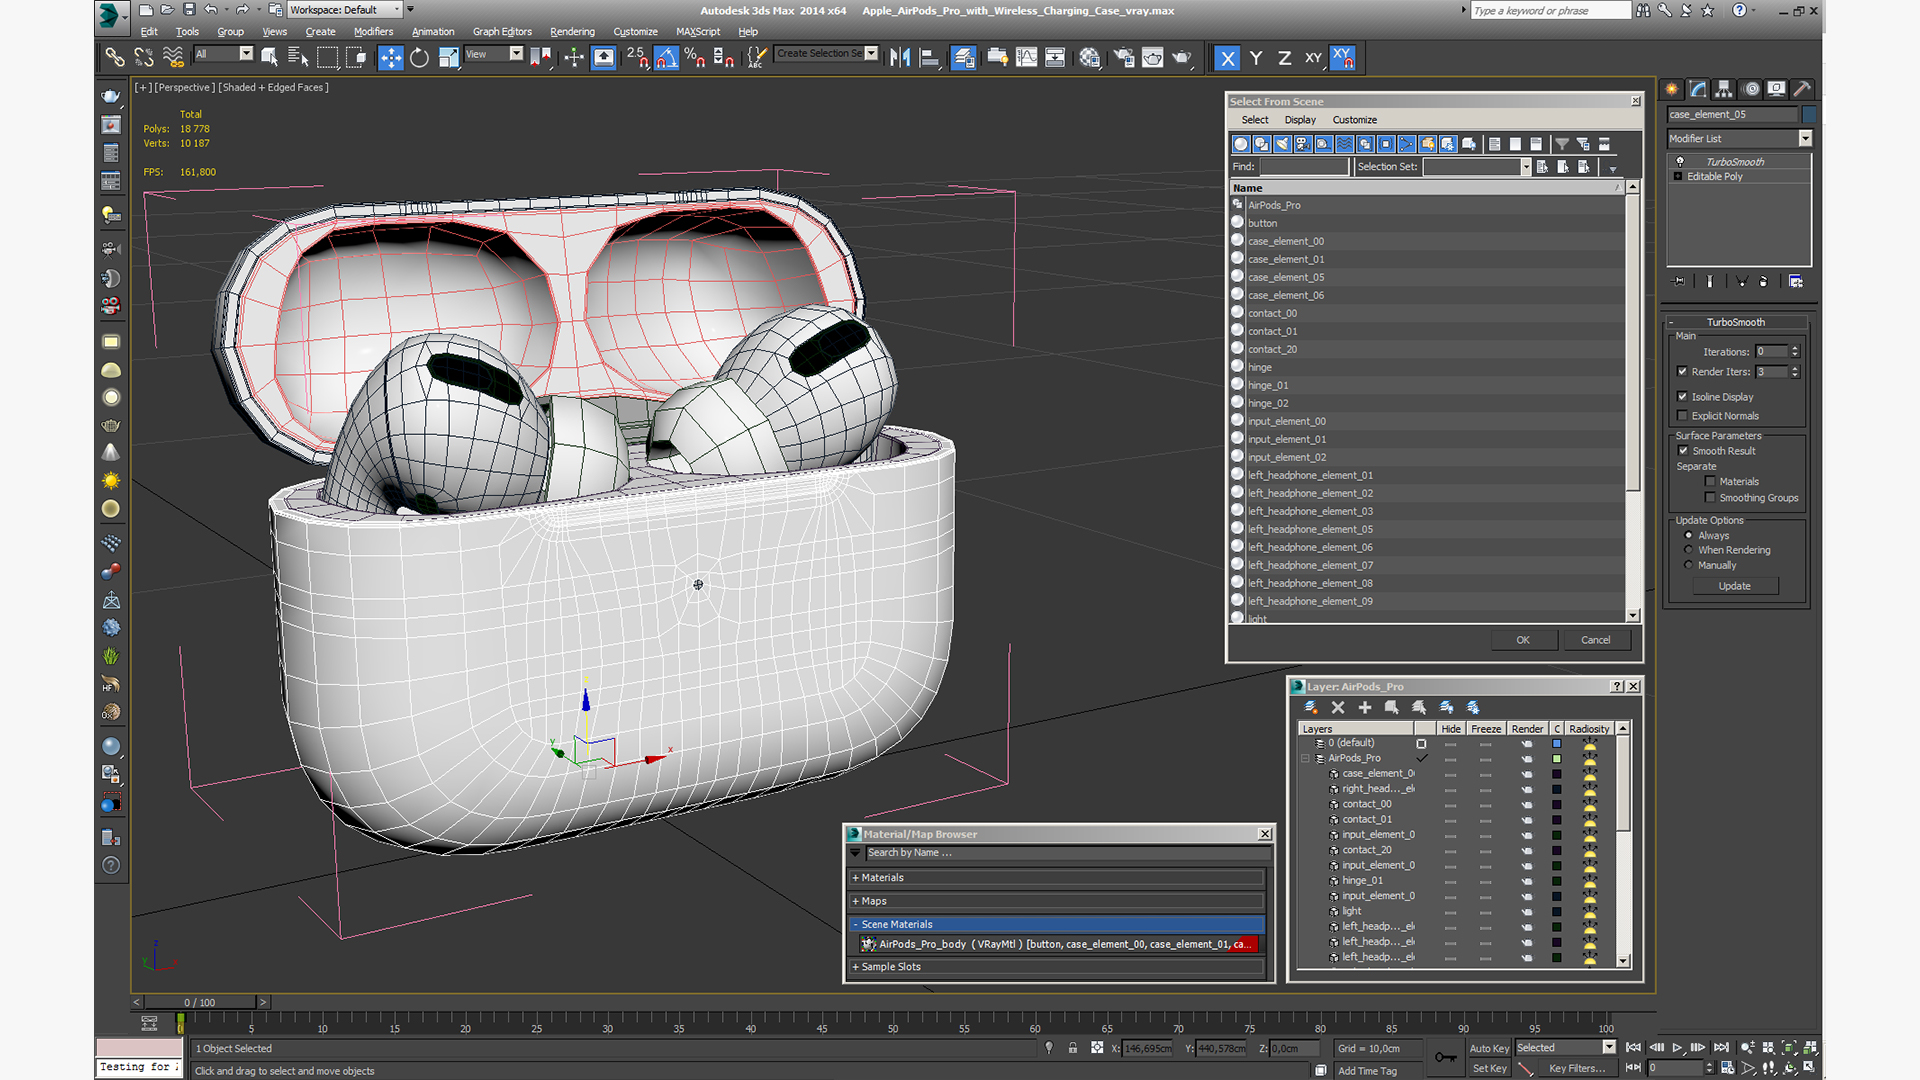The image size is (1920, 1080).
Task: Open the MAXScript menu
Action: click(x=698, y=32)
